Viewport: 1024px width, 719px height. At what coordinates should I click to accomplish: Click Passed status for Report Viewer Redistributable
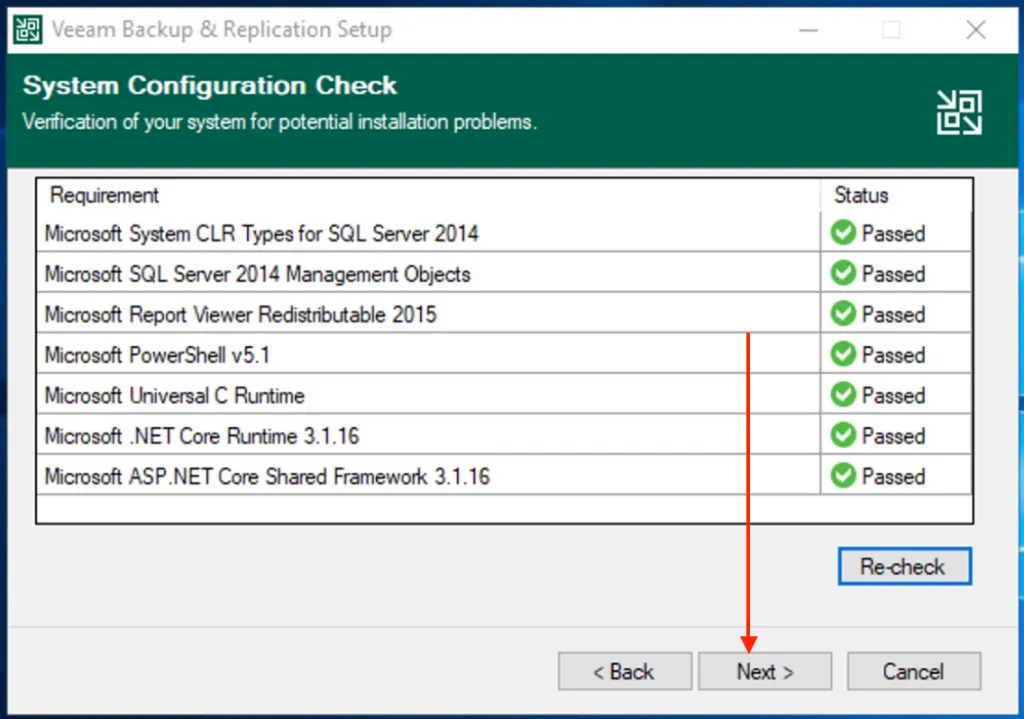pos(893,314)
